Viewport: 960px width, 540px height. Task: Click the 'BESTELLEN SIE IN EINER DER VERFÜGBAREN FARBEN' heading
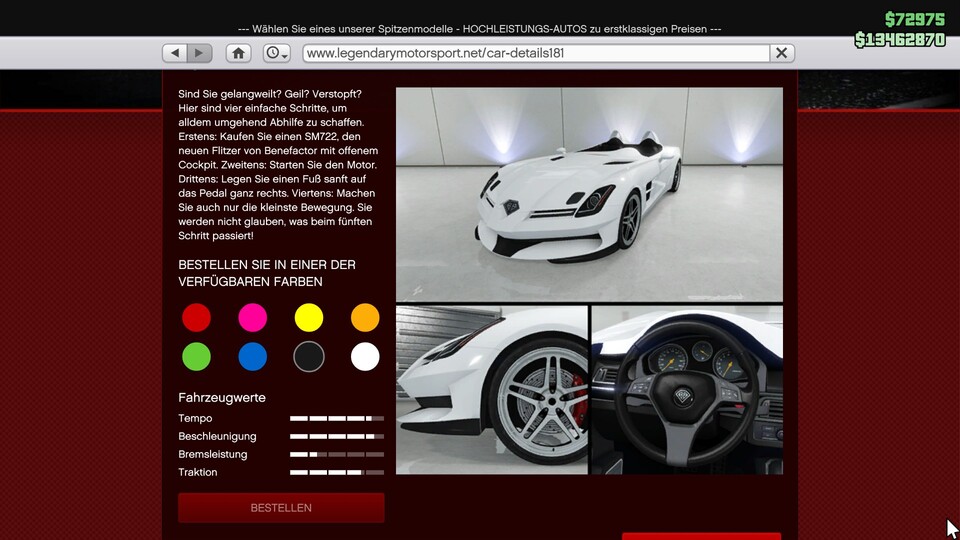pos(267,273)
